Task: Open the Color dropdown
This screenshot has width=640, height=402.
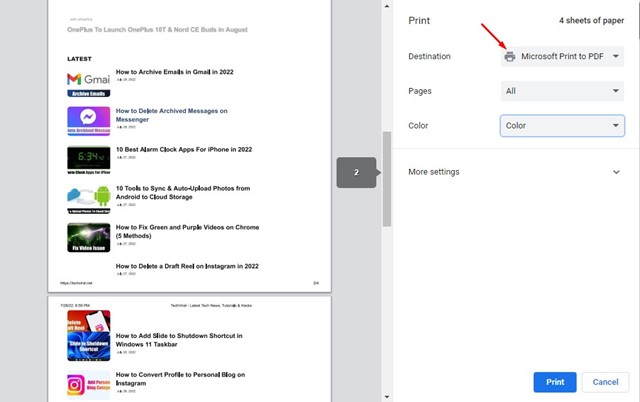Action: click(x=562, y=126)
